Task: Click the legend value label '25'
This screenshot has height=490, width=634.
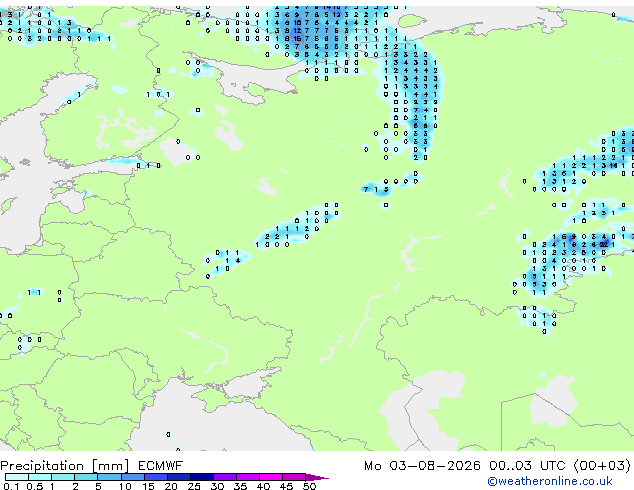Action: pyautogui.click(x=194, y=486)
